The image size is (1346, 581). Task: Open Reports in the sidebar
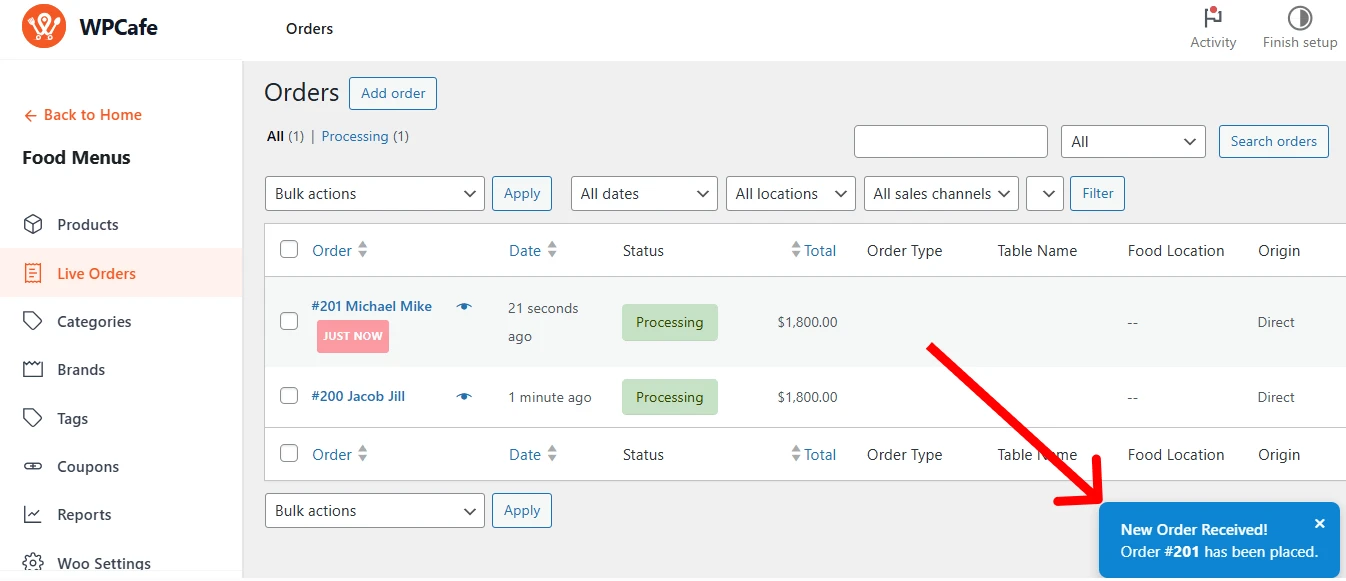pos(84,515)
